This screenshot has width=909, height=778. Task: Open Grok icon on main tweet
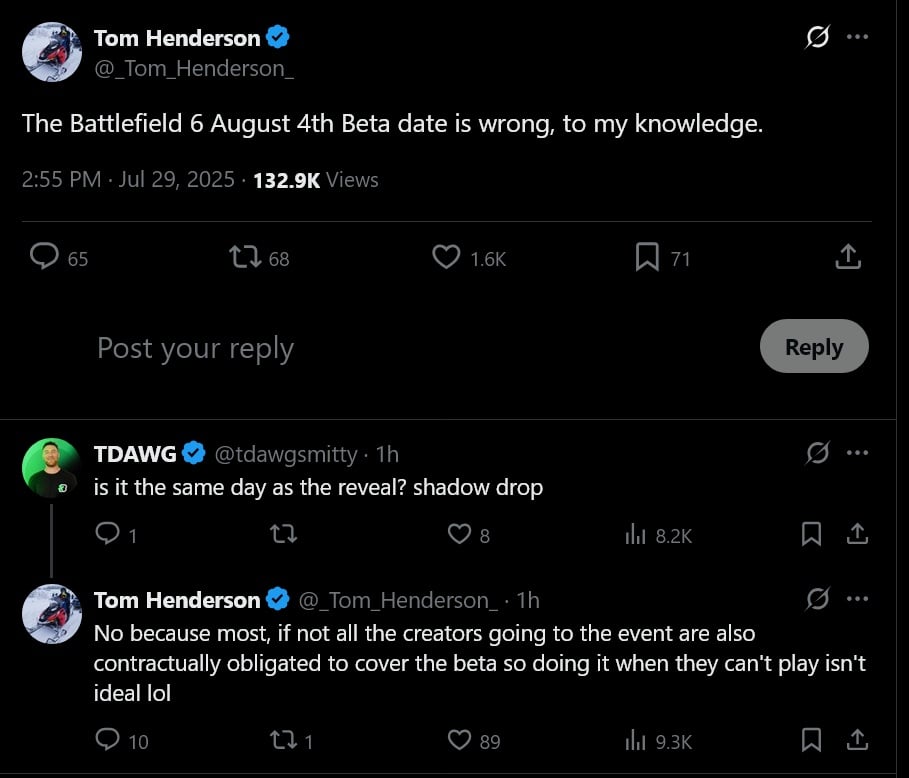click(817, 37)
